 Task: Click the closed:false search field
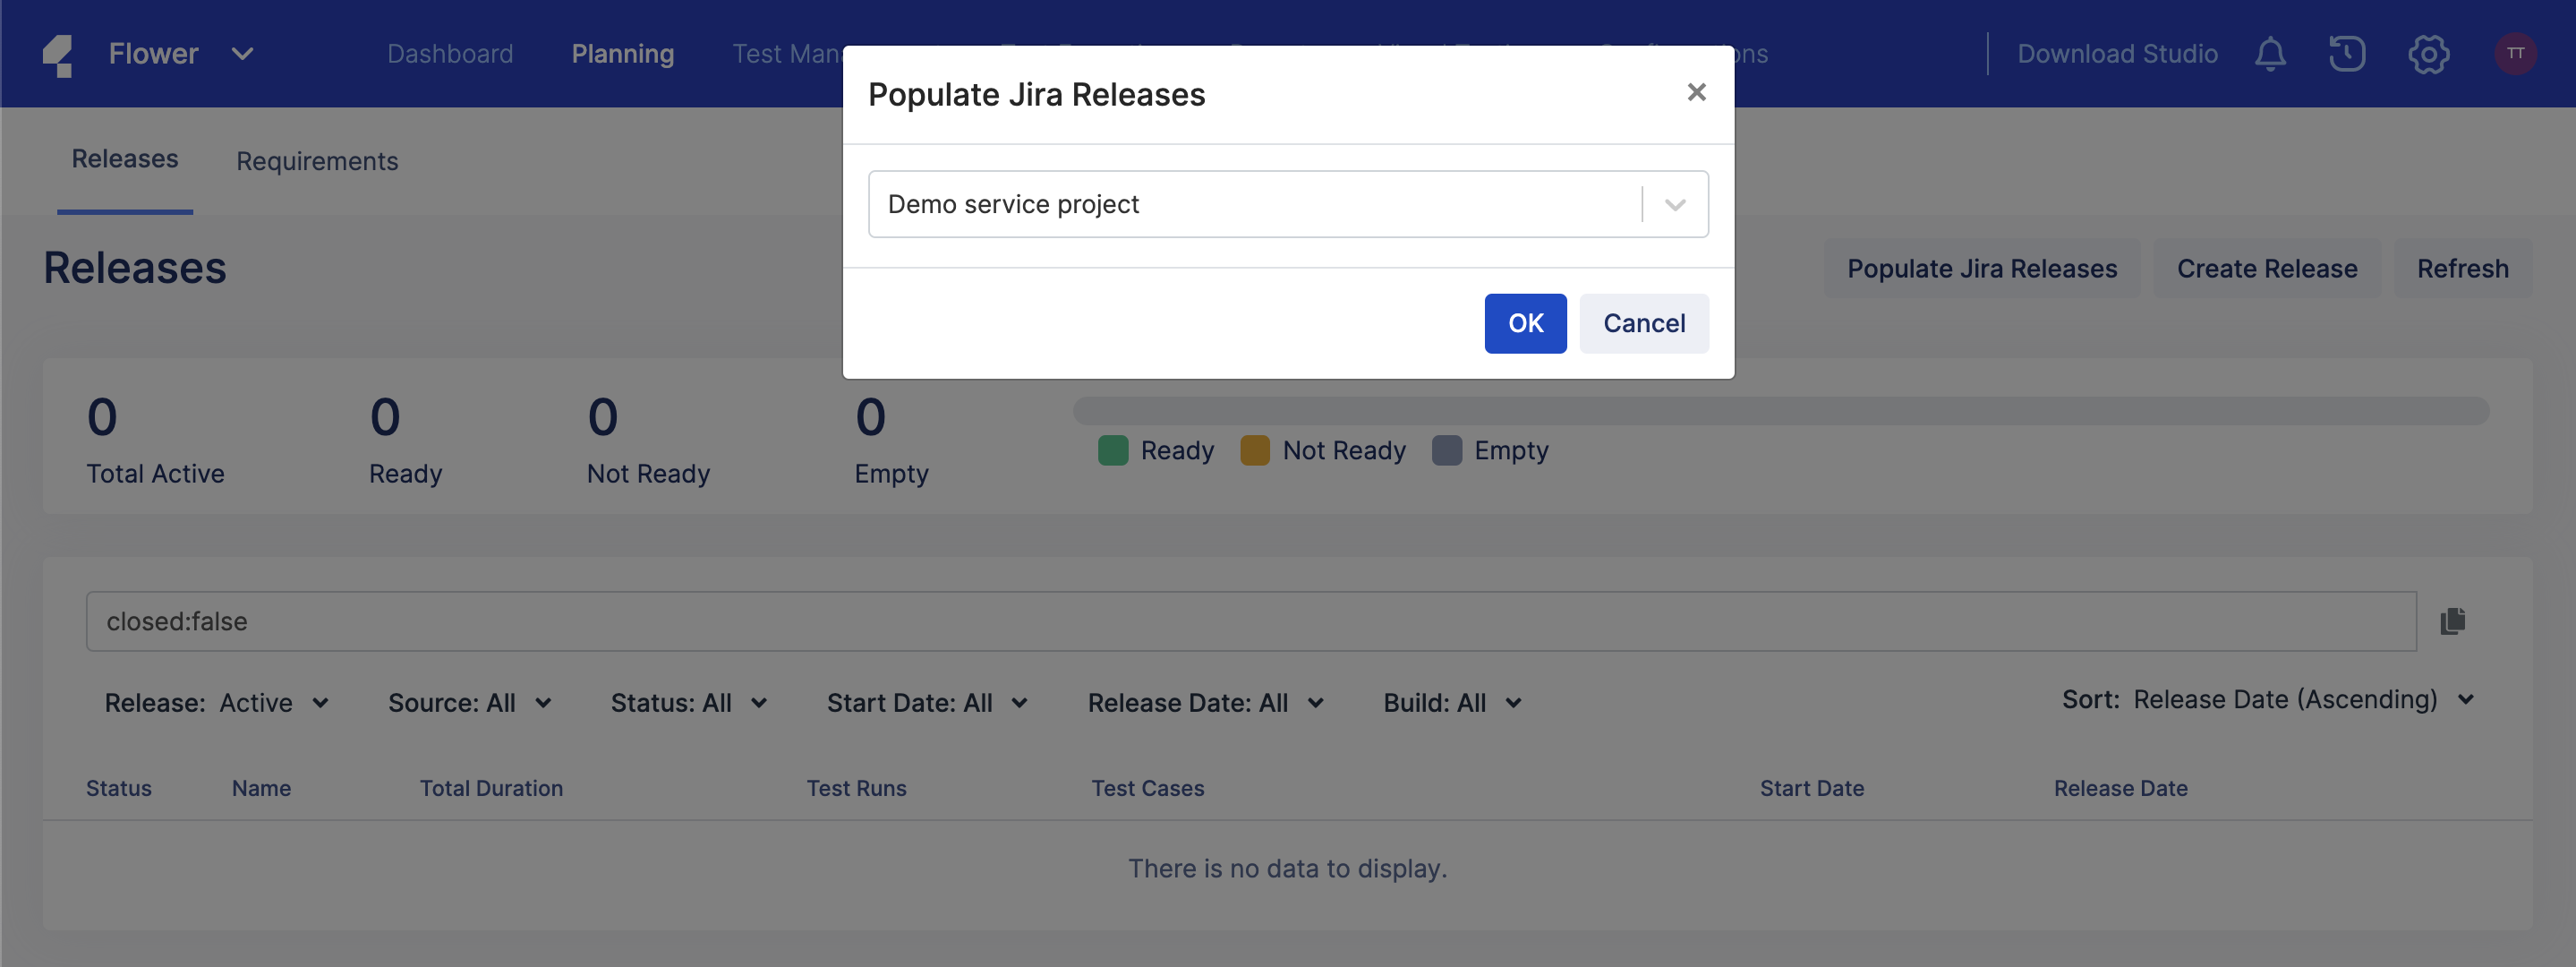pos(1250,621)
